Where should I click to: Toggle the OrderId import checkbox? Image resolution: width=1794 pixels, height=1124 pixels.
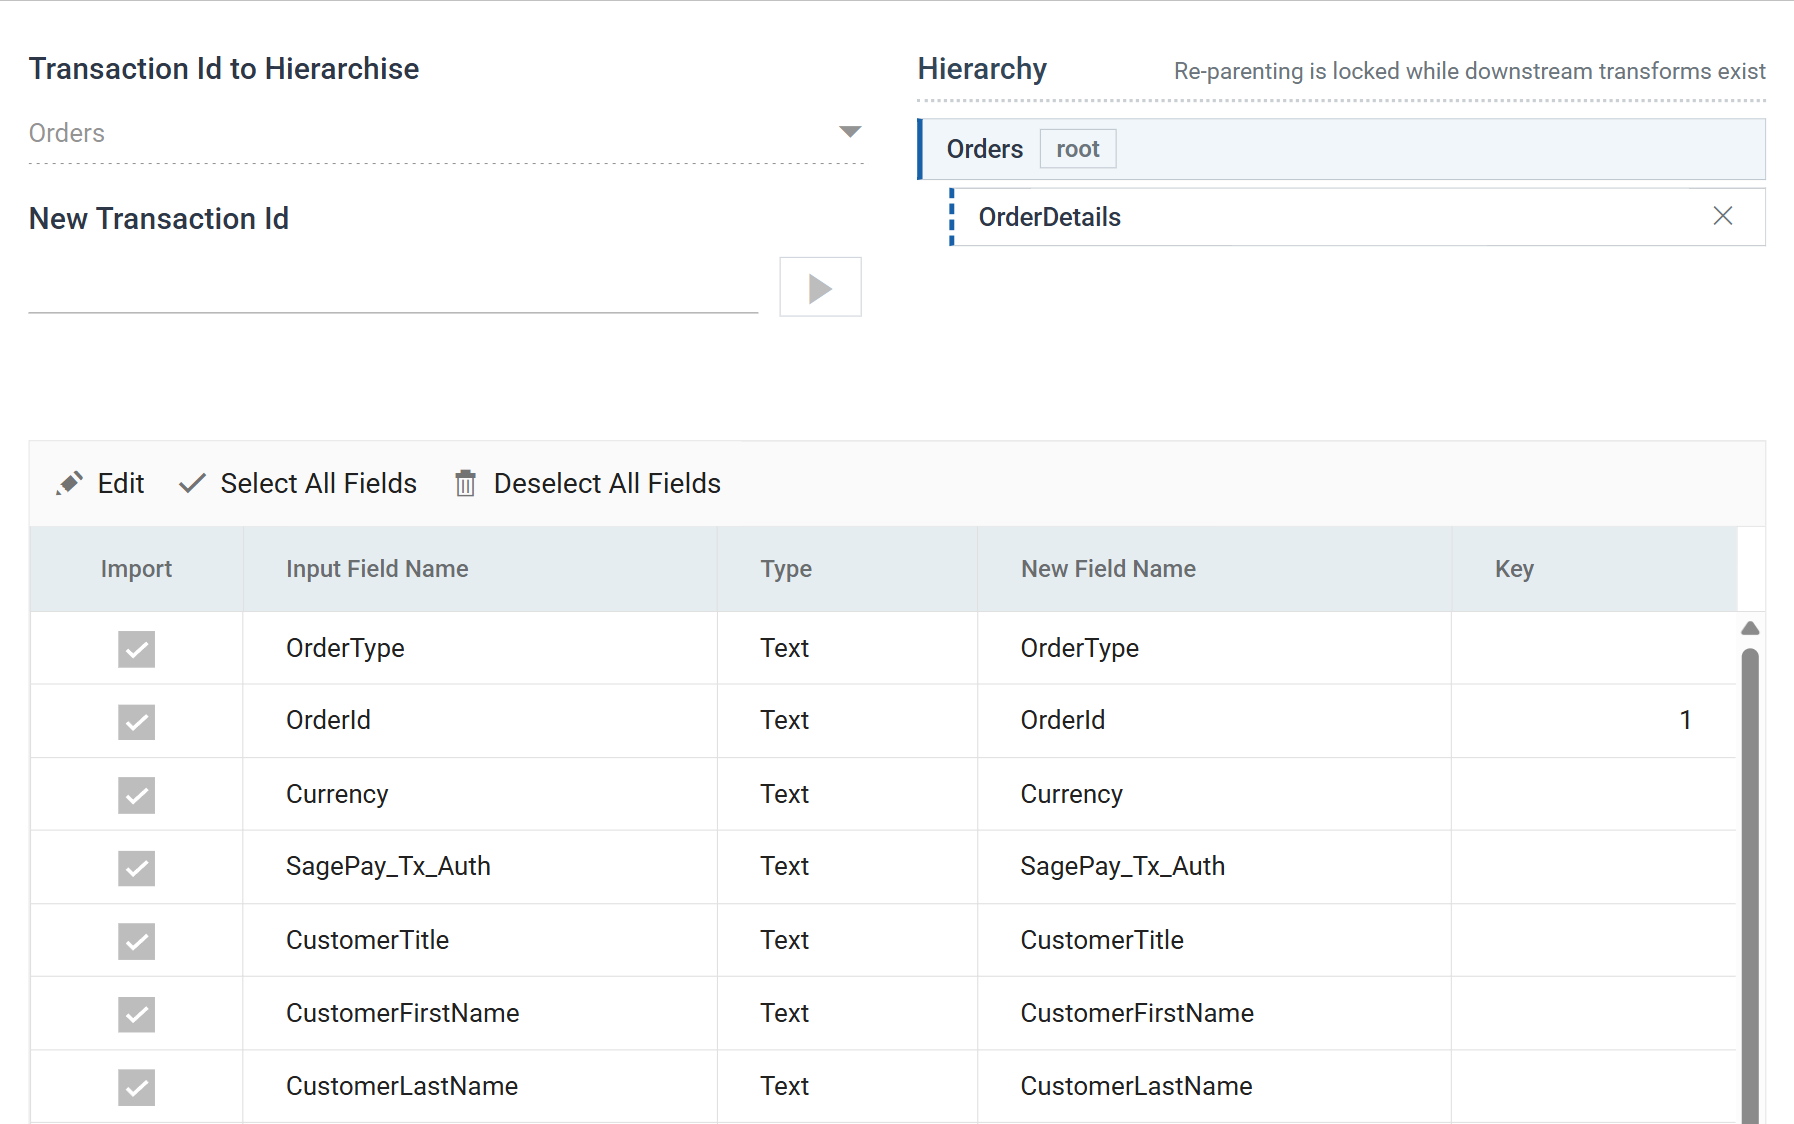pos(136,722)
